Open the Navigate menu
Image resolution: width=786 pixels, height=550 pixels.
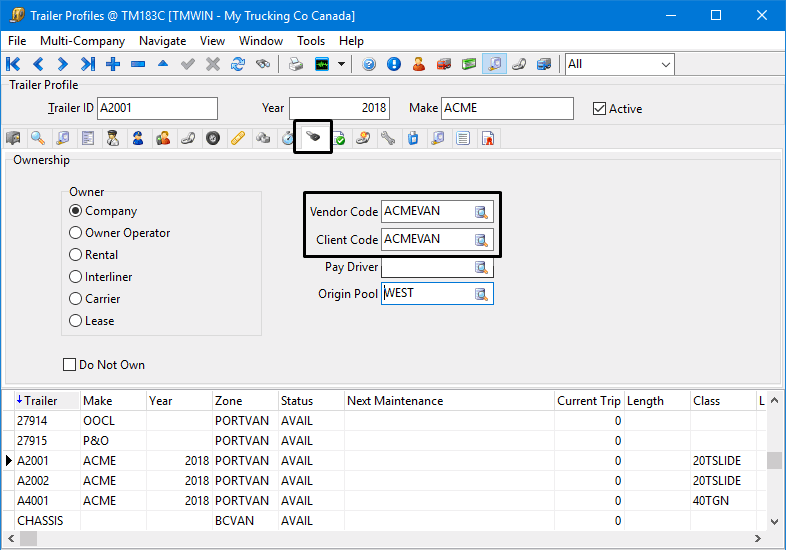pos(162,41)
